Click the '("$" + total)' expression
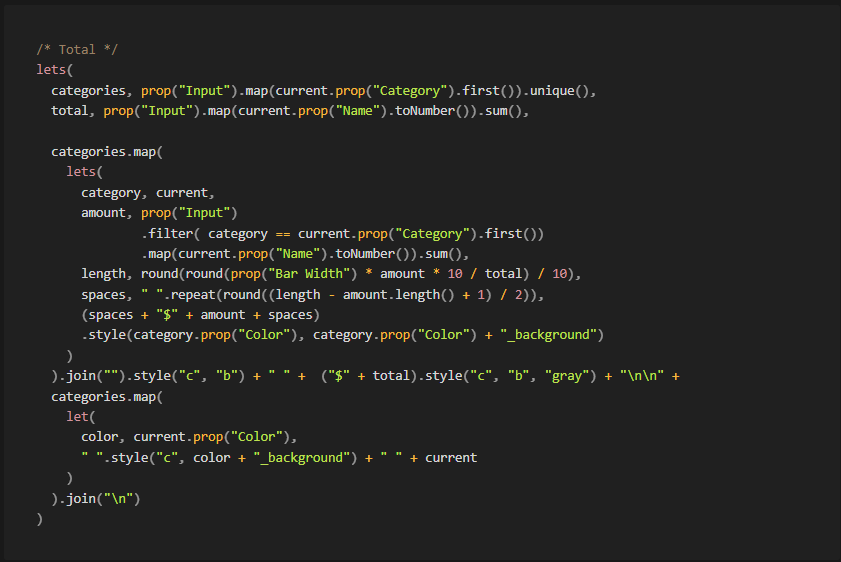Viewport: 841px width, 562px height. 368,376
